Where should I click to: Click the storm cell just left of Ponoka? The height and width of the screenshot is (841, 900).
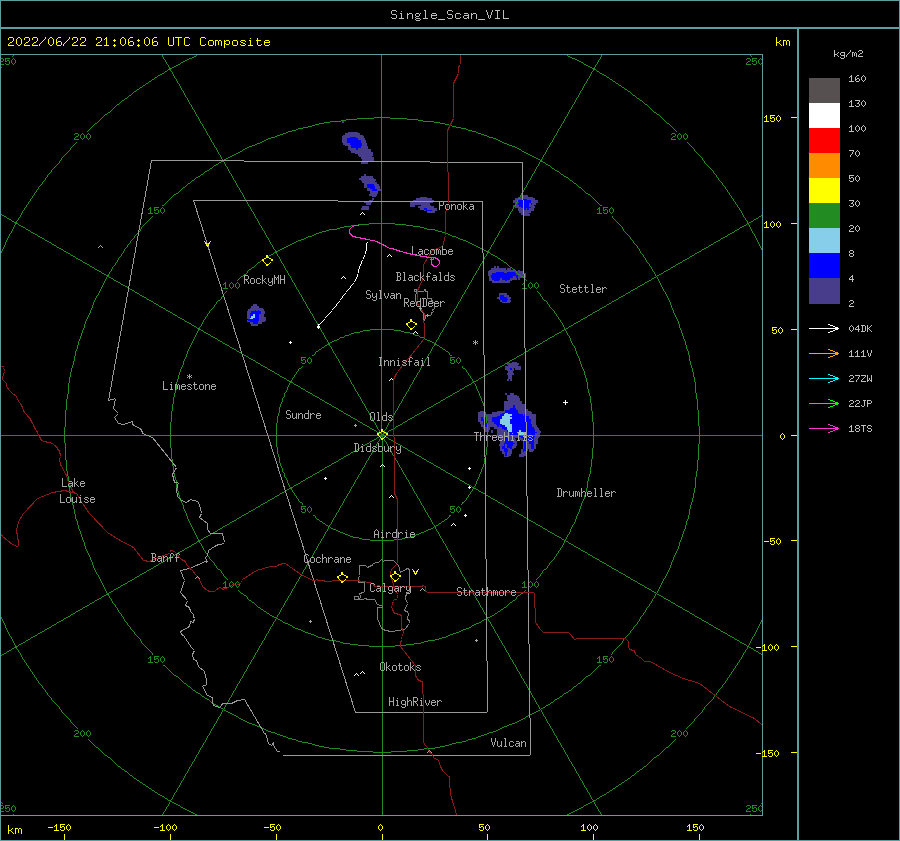click(425, 204)
